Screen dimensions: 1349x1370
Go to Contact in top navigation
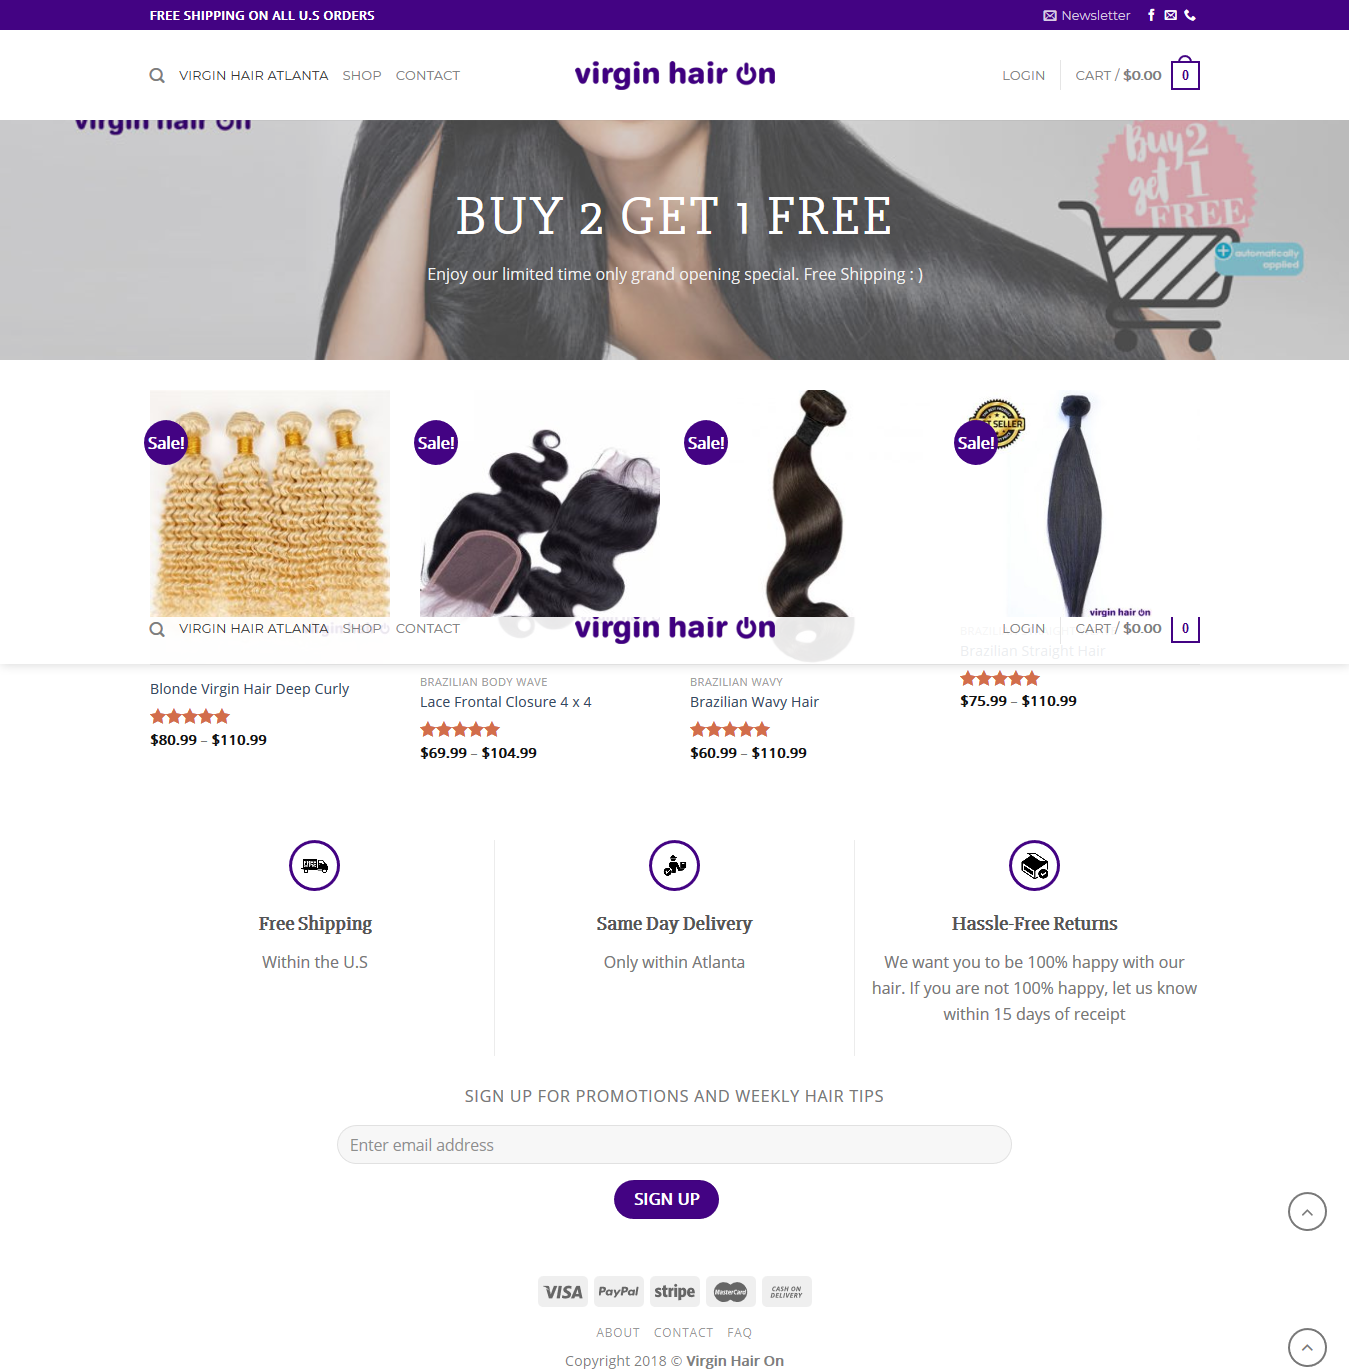coord(428,75)
